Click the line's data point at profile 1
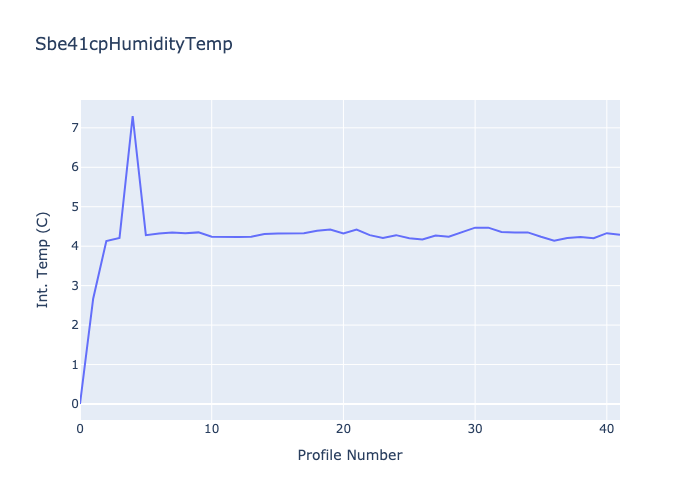The width and height of the screenshot is (700, 500). 93,297
